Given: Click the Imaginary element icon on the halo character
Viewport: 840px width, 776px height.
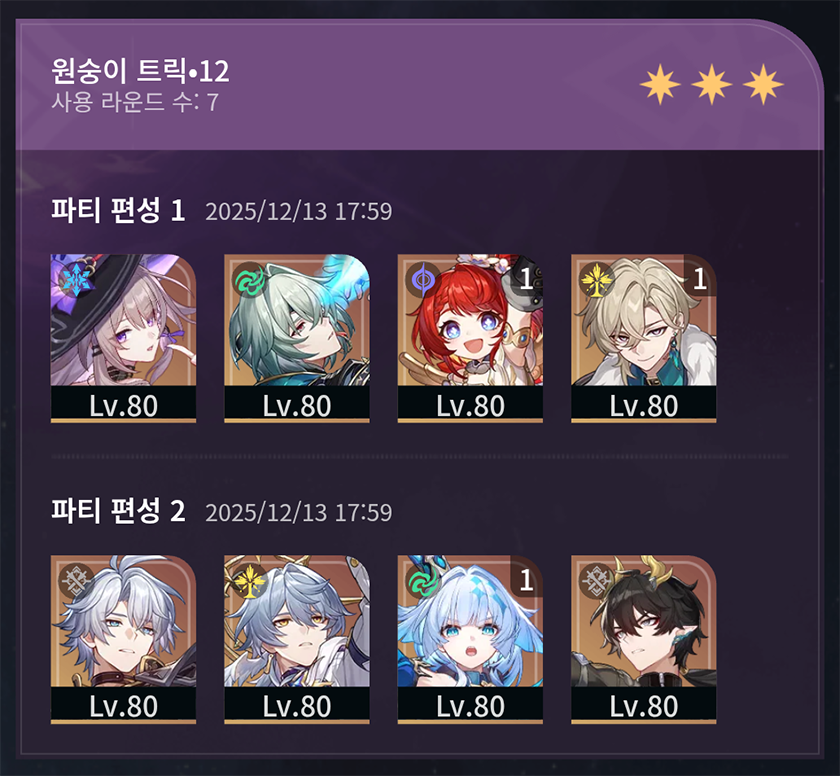Looking at the screenshot, I should [249, 580].
